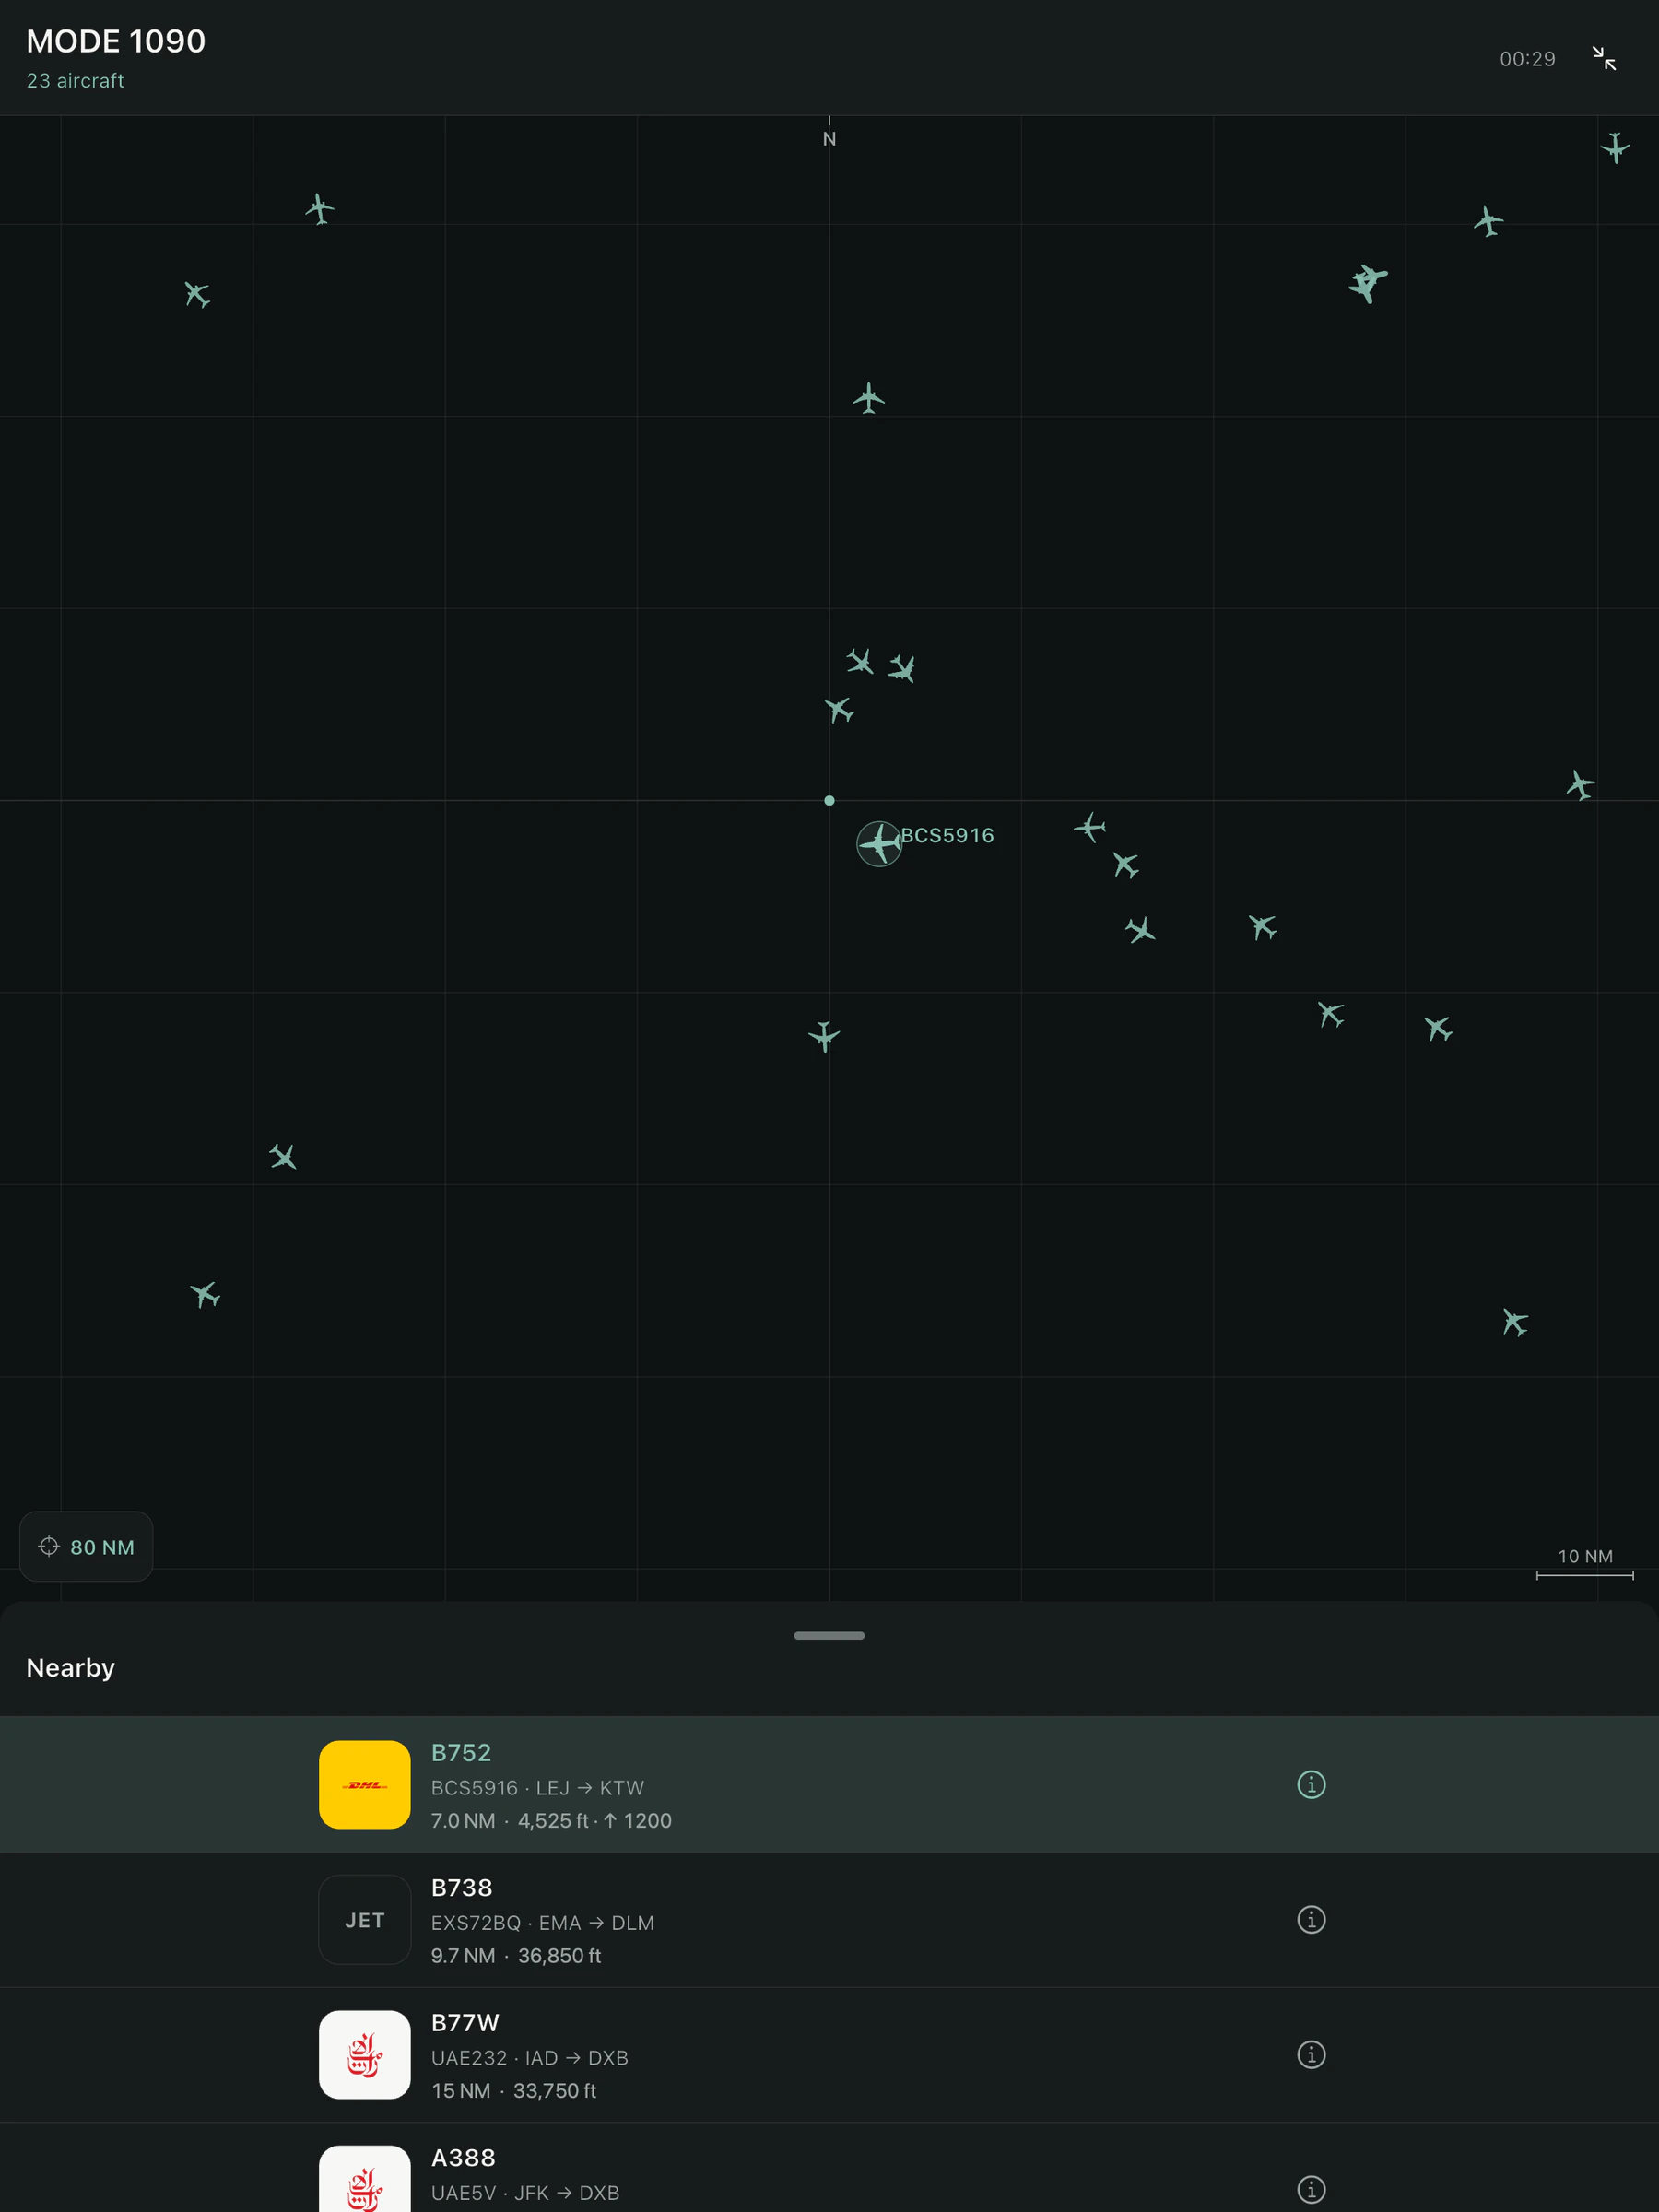Tap the N north marker
Screen dimensions: 1659x2212
point(829,139)
